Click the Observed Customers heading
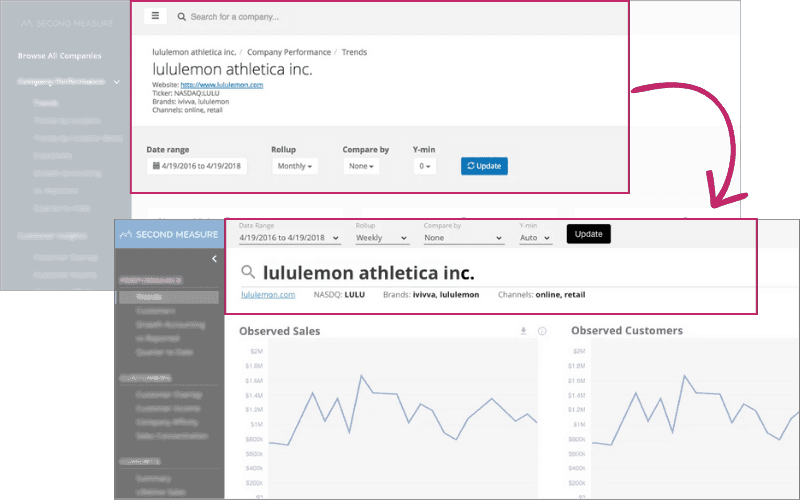Image resolution: width=800 pixels, height=500 pixels. pyautogui.click(x=627, y=331)
